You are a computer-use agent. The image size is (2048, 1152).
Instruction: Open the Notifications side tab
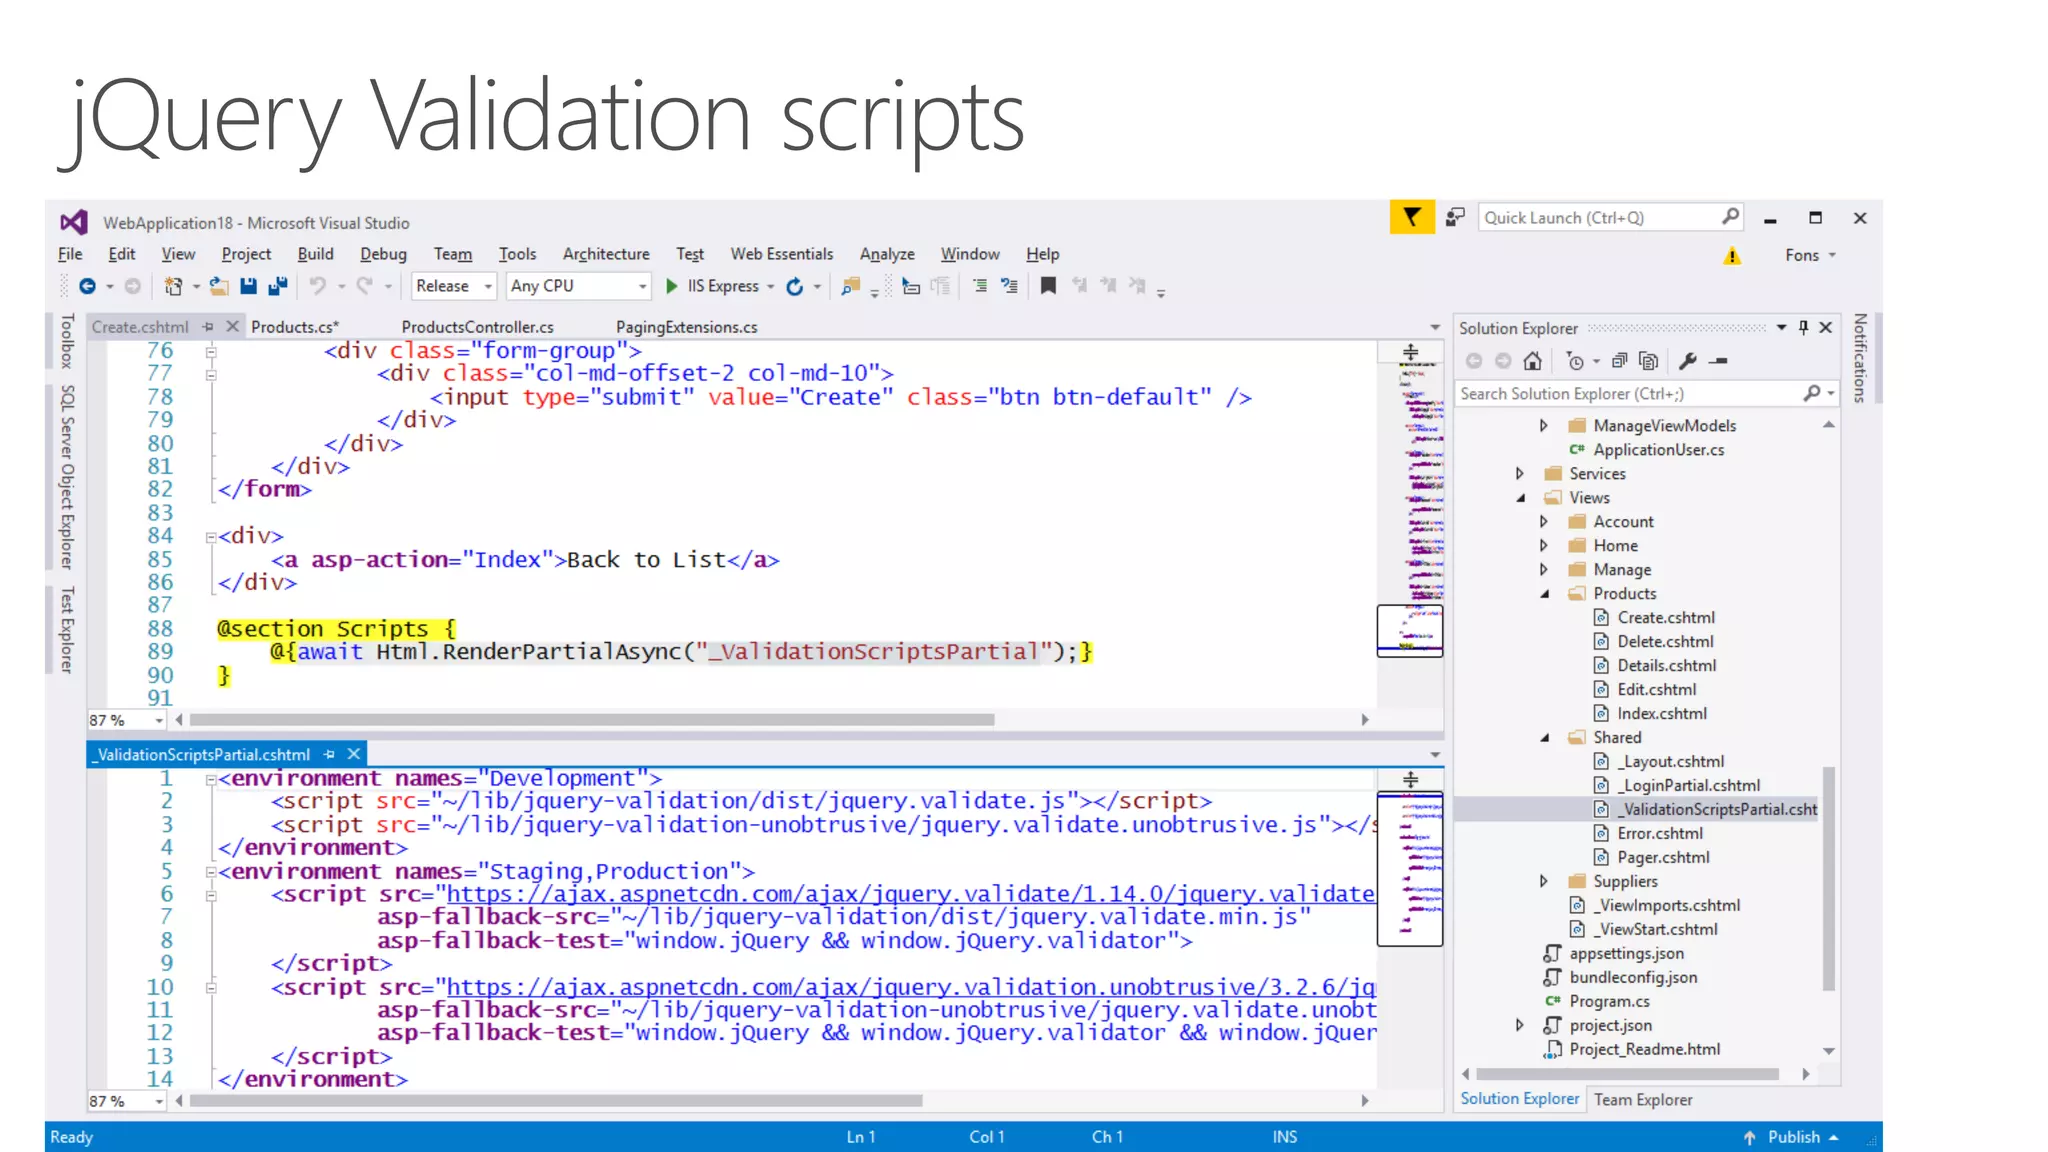coord(1860,358)
